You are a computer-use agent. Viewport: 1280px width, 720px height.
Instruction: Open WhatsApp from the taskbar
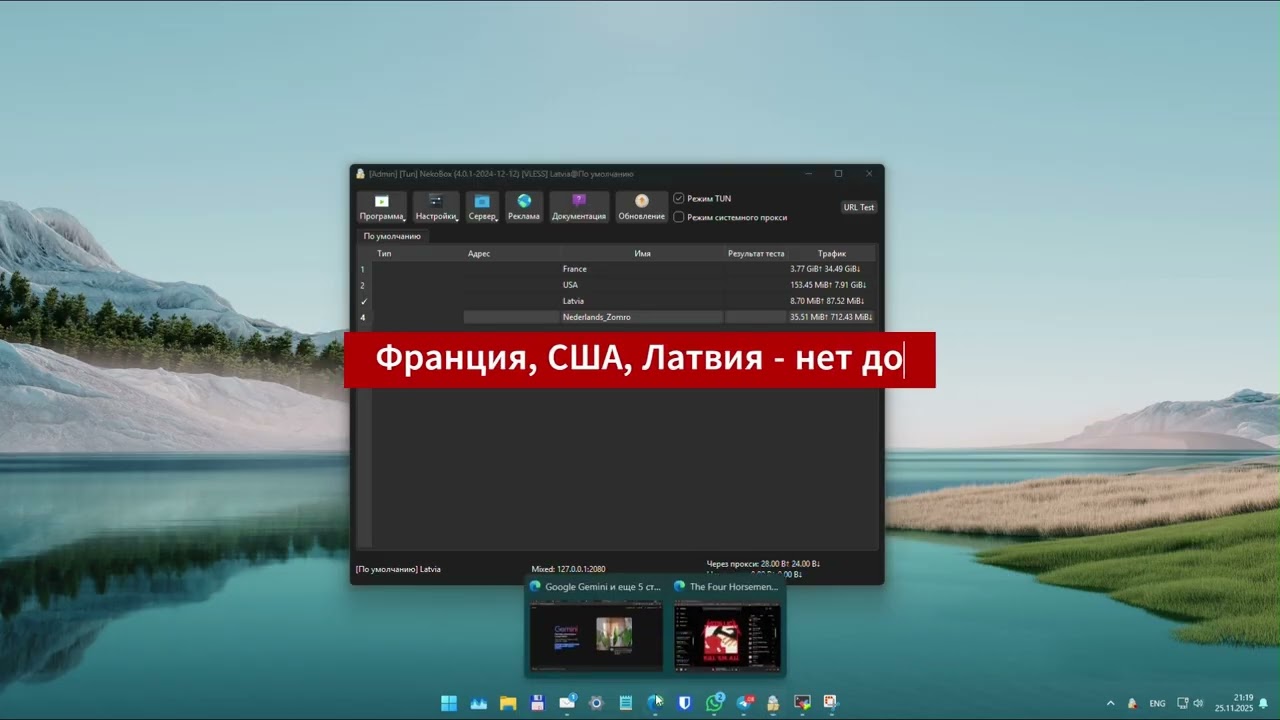714,703
